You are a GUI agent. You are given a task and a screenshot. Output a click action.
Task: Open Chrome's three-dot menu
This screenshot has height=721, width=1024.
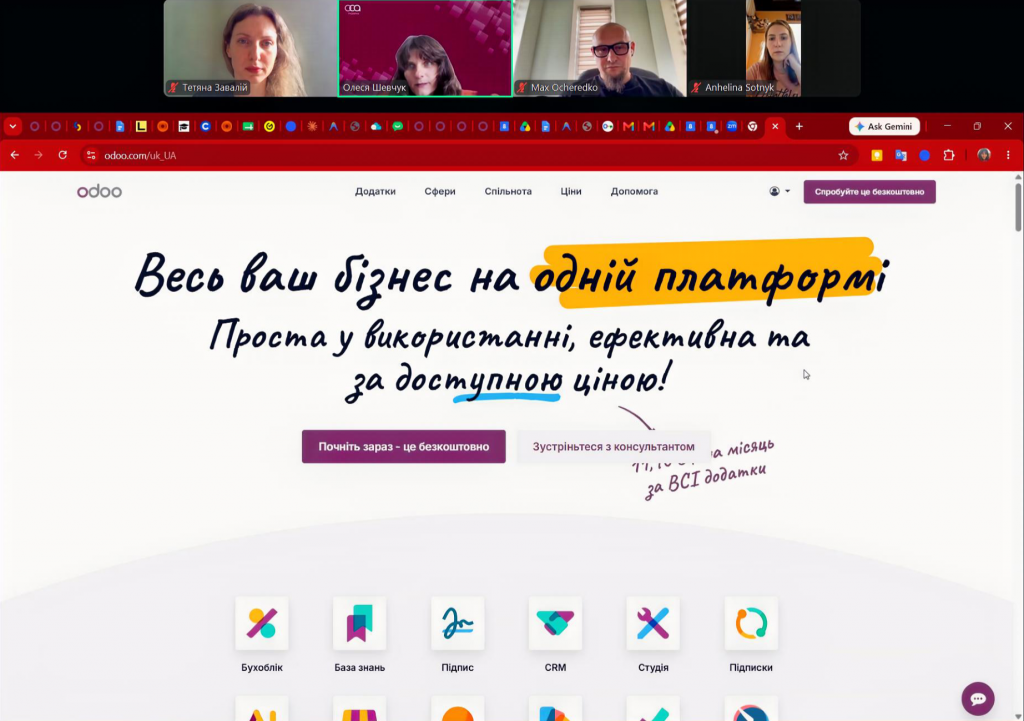pyautogui.click(x=1008, y=155)
